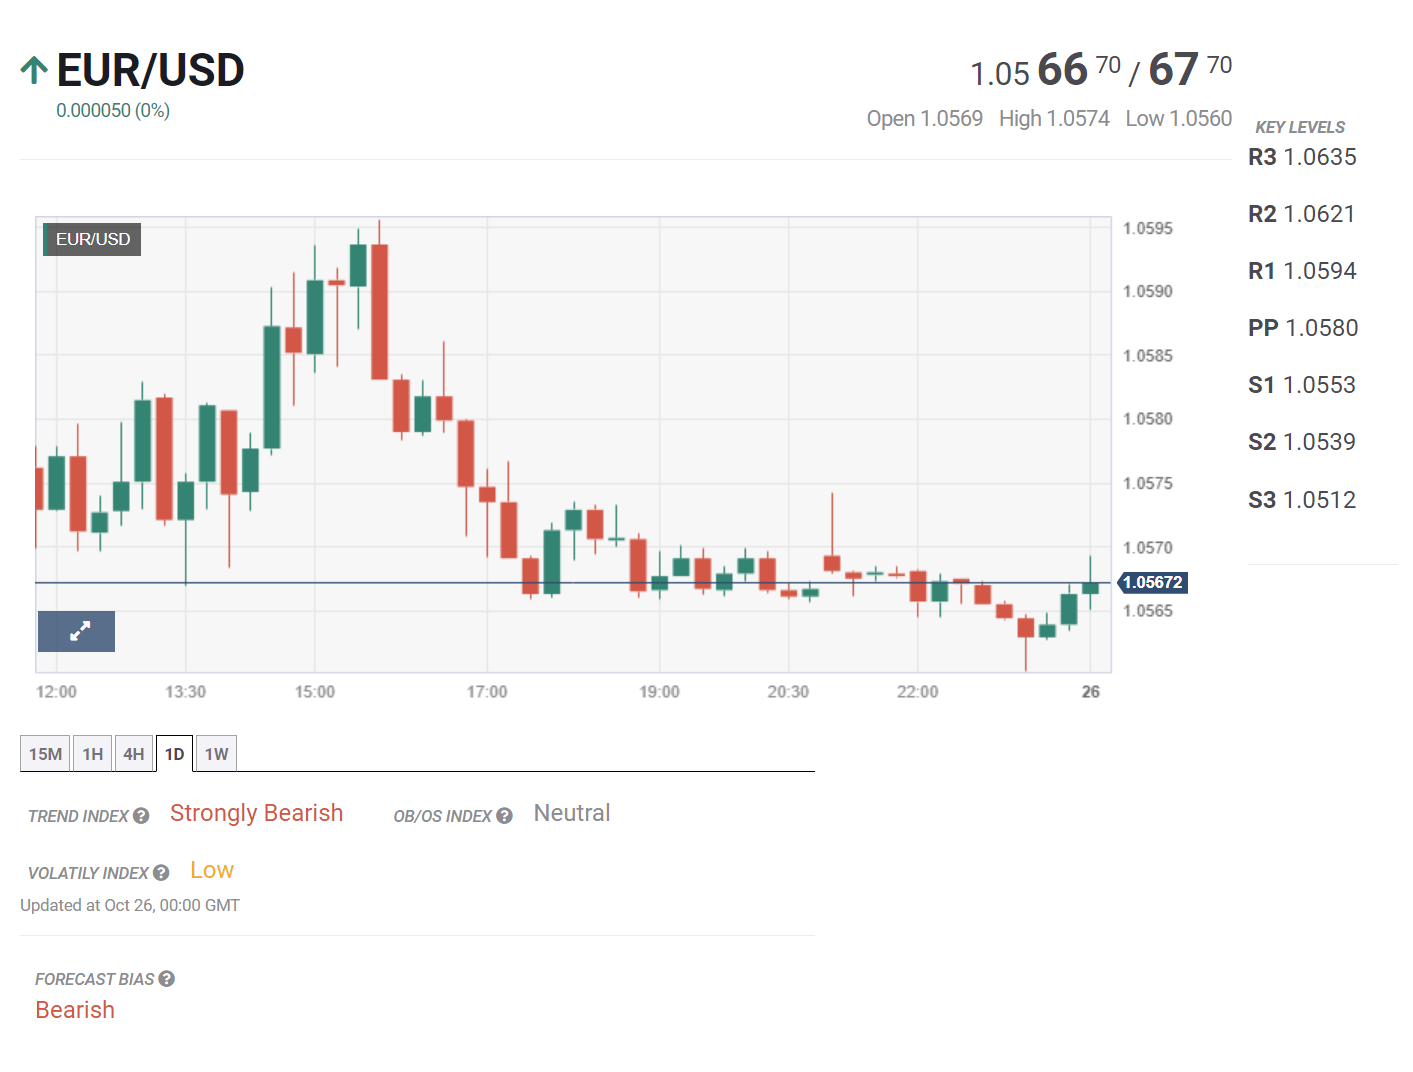Click the 22:00 time axis label
Image resolution: width=1413 pixels, height=1072 pixels.
tap(917, 692)
